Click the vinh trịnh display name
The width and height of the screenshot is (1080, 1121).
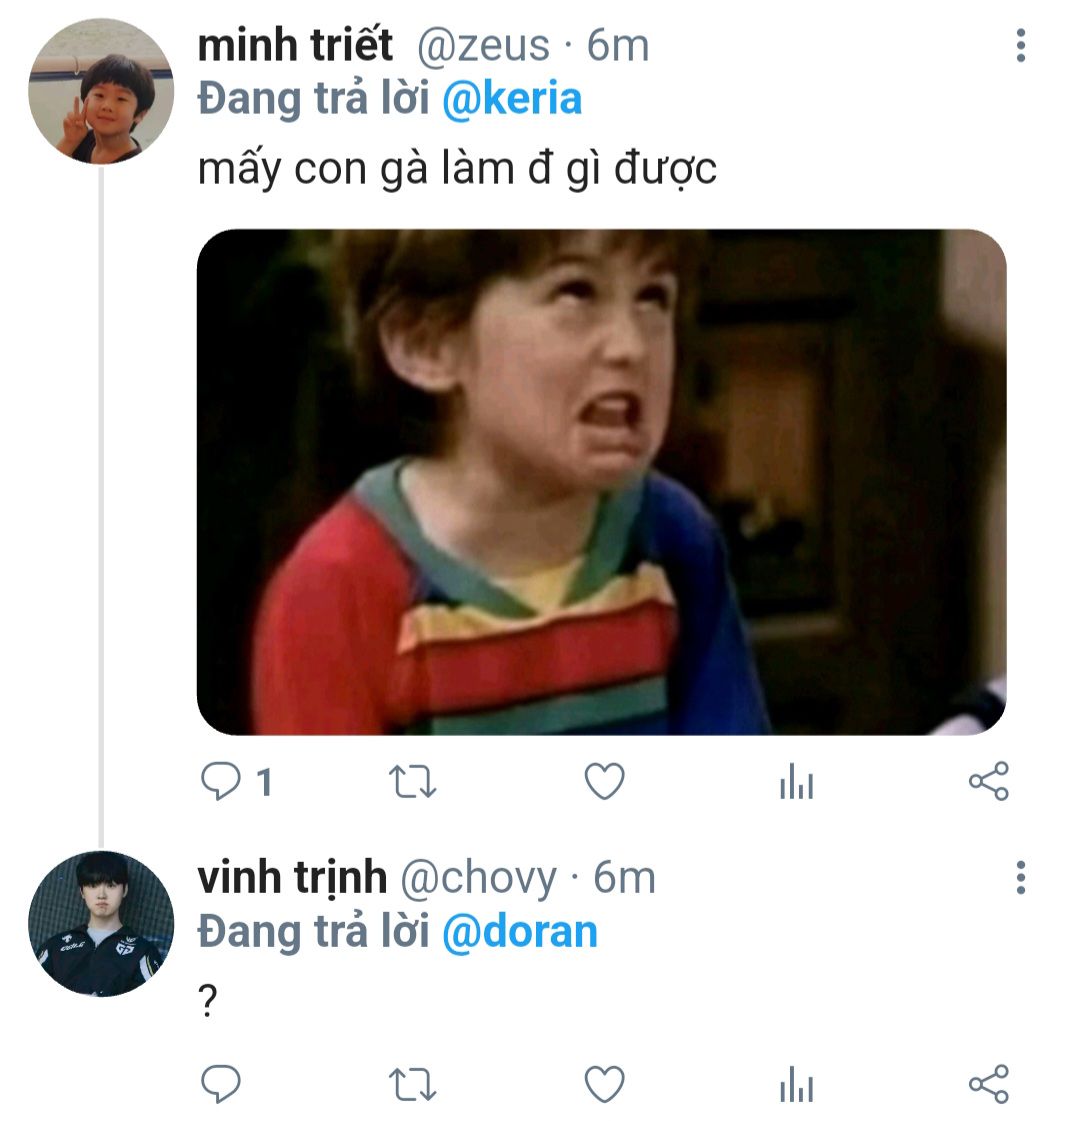292,877
